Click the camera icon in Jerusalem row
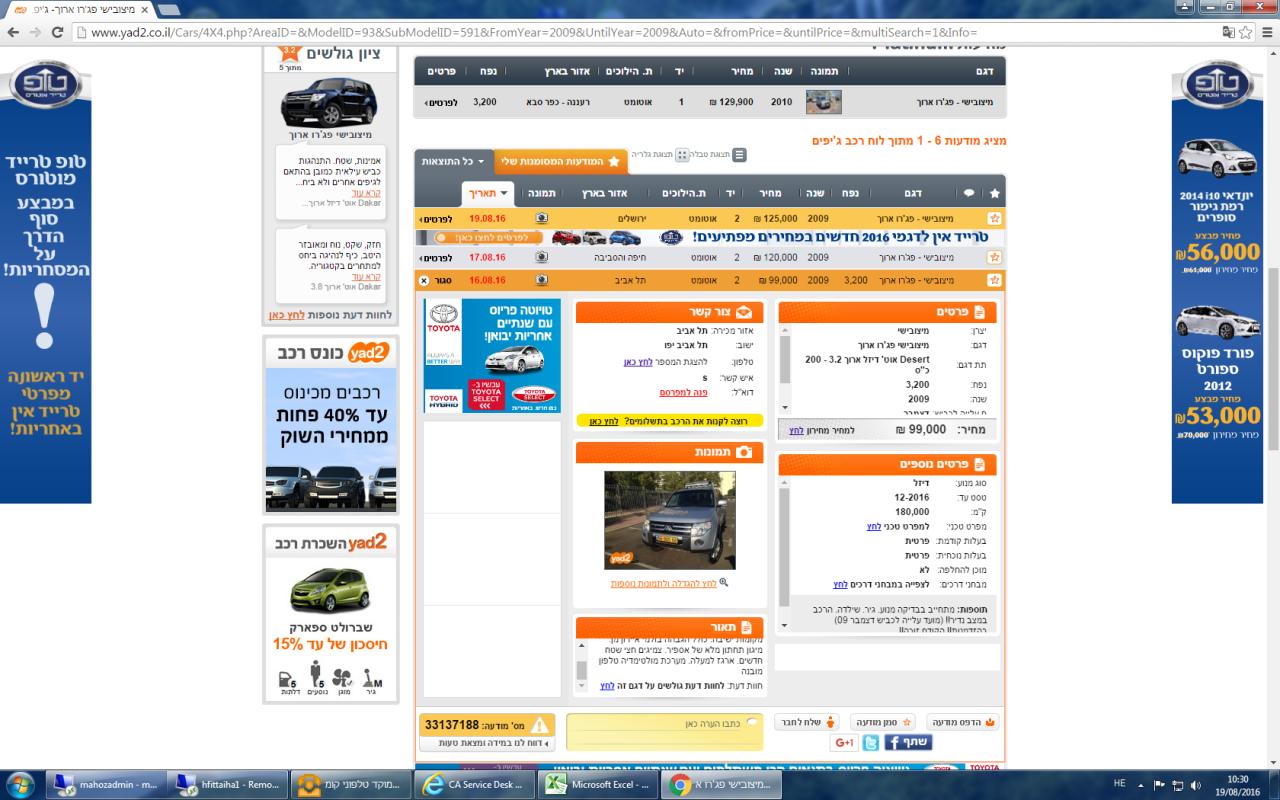1280x800 pixels. tap(541, 218)
